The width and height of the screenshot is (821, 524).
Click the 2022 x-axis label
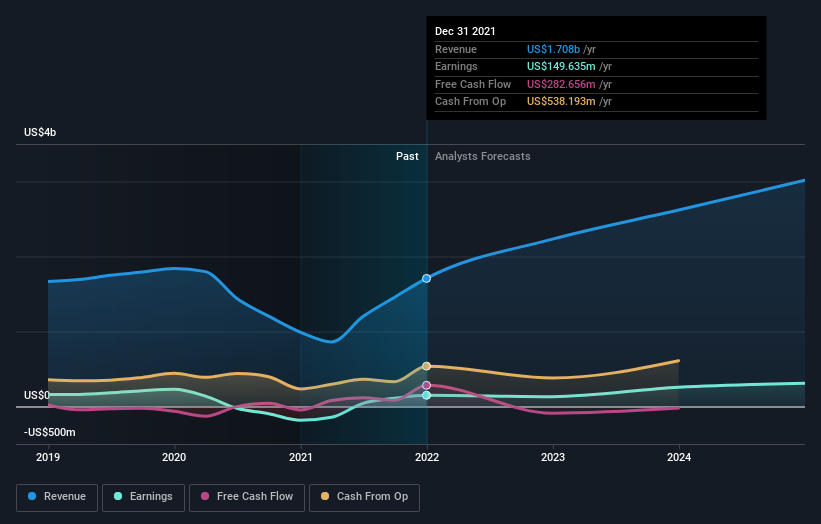[x=427, y=458]
